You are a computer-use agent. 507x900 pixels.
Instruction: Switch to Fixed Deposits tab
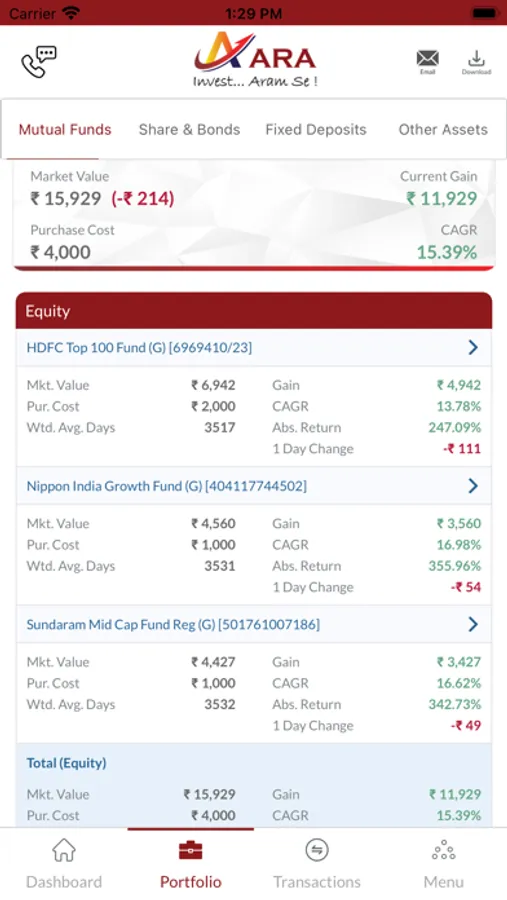pyautogui.click(x=316, y=130)
